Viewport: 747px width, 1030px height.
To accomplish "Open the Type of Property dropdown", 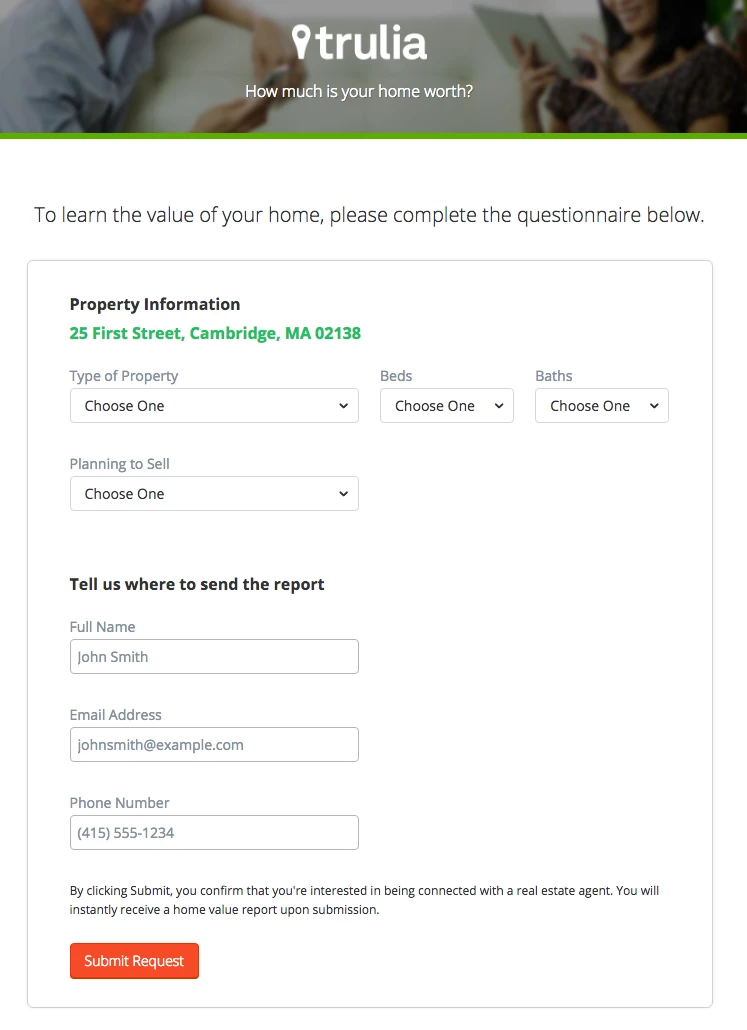I will tap(214, 405).
